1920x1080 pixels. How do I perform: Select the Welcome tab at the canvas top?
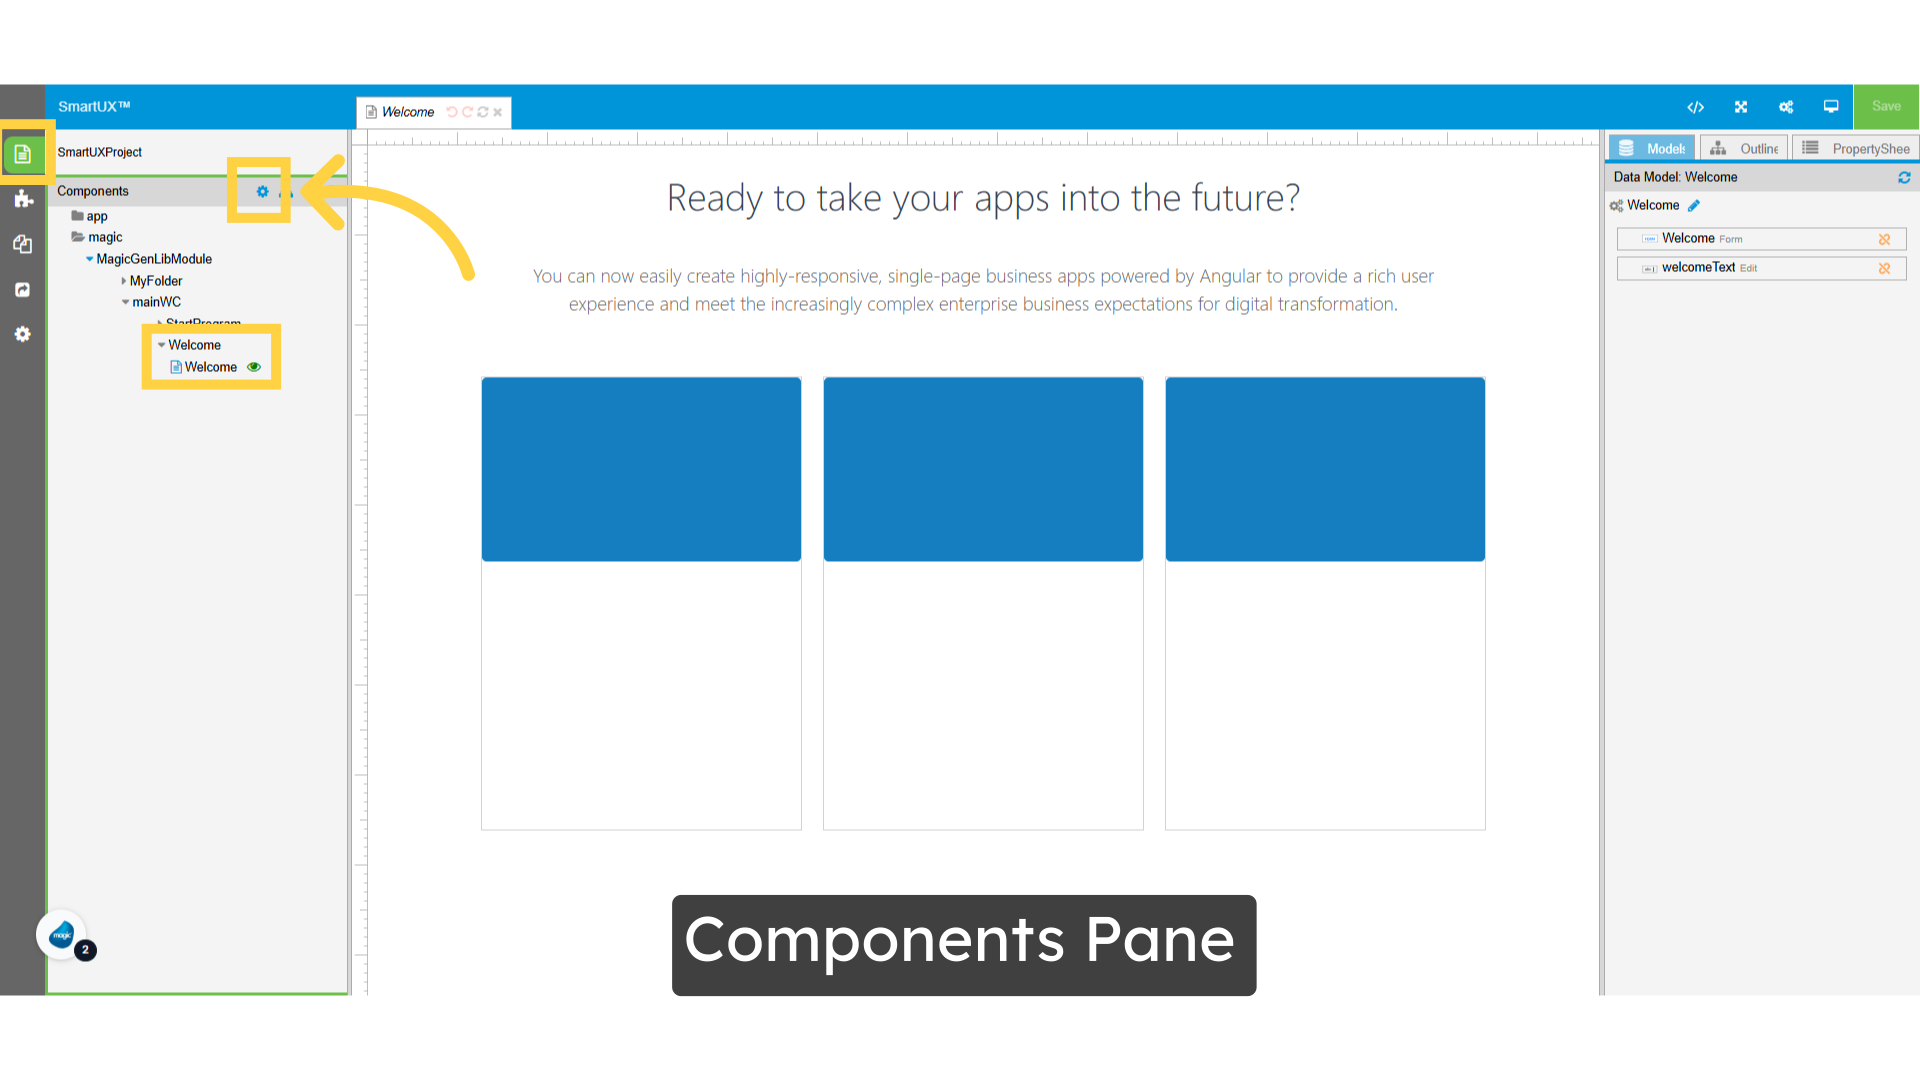[x=410, y=112]
